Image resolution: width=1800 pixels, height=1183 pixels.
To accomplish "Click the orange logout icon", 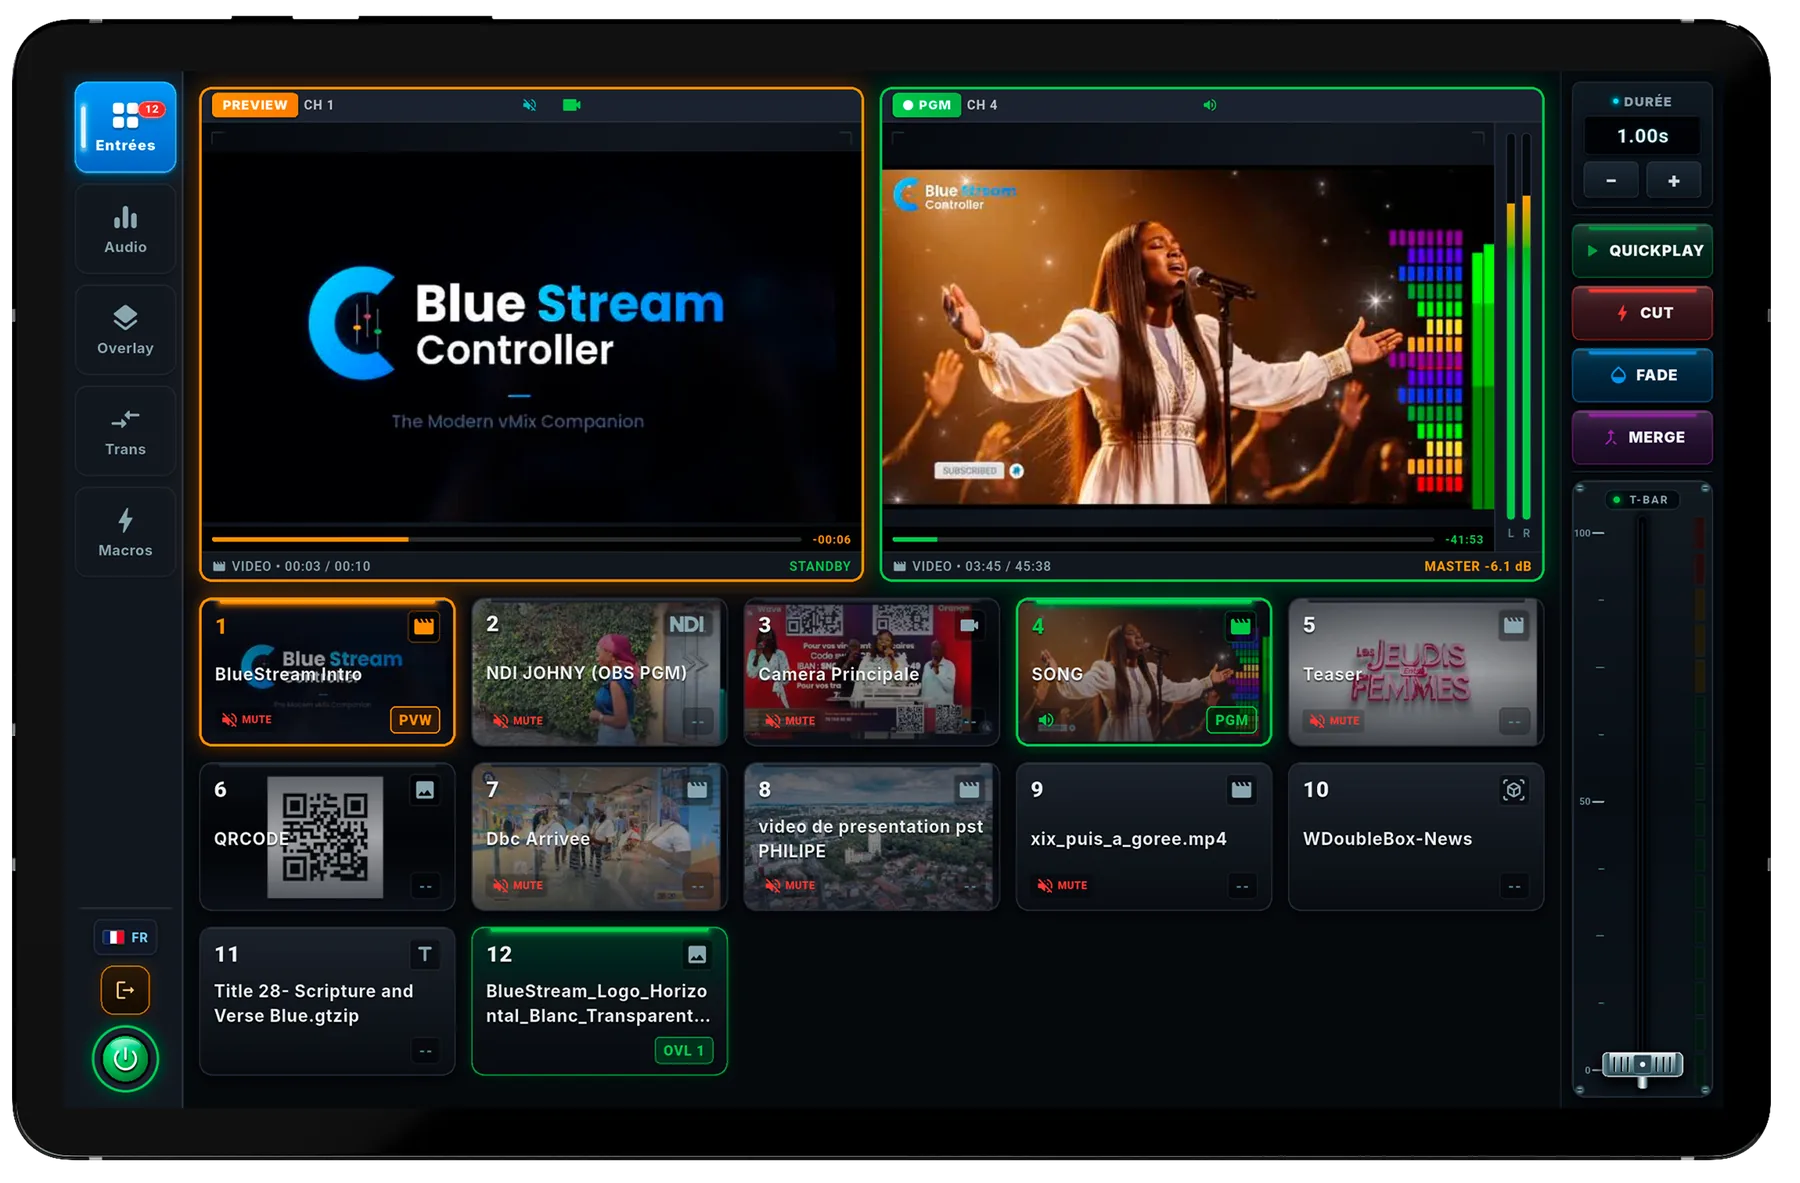I will click(x=125, y=990).
